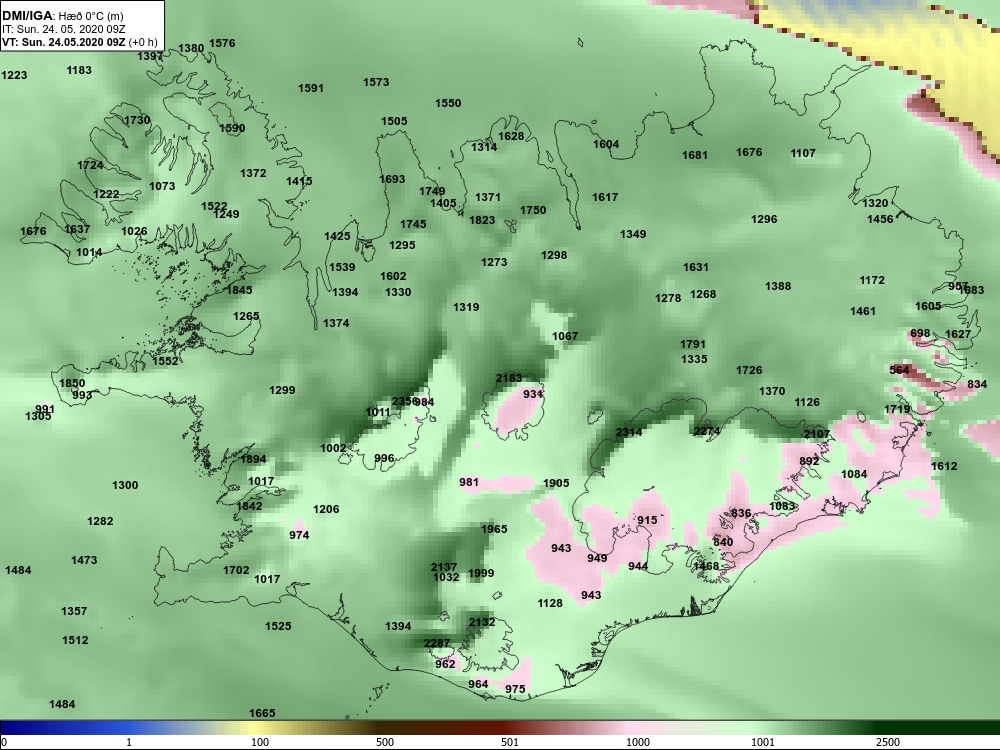The image size is (1000, 750).
Task: Click the map value '975'
Action: (515, 689)
